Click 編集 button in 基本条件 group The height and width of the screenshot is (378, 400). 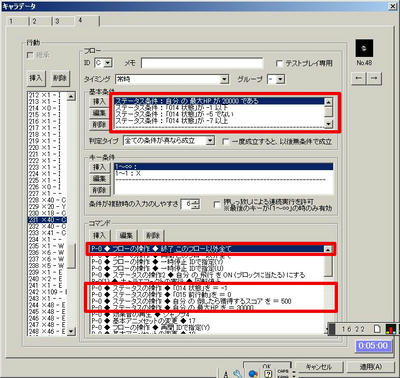point(99,113)
